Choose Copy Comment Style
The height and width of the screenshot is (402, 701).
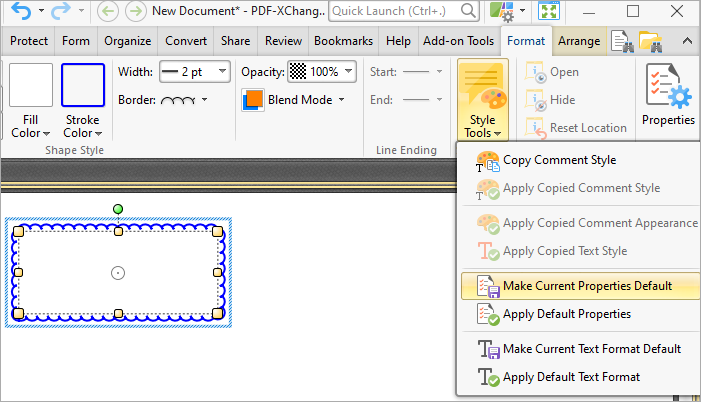pos(580,160)
